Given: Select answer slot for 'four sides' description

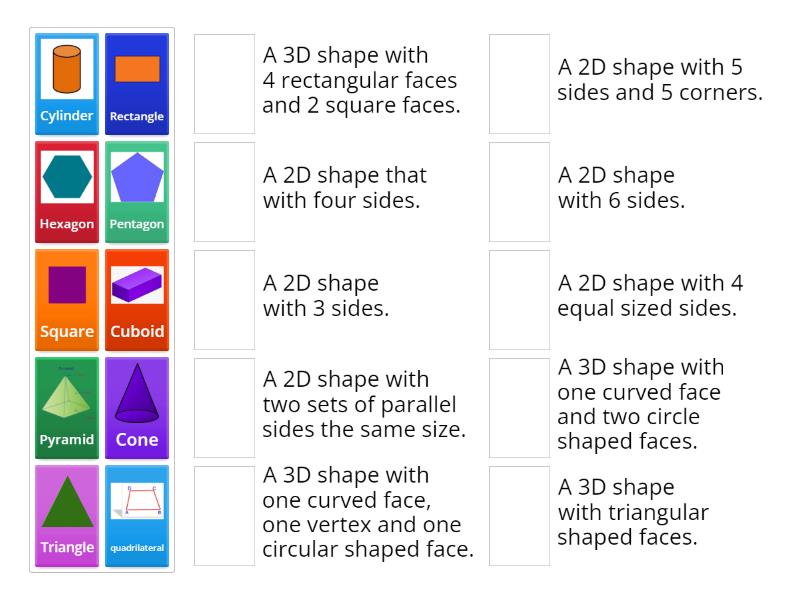Looking at the screenshot, I should pos(224,192).
